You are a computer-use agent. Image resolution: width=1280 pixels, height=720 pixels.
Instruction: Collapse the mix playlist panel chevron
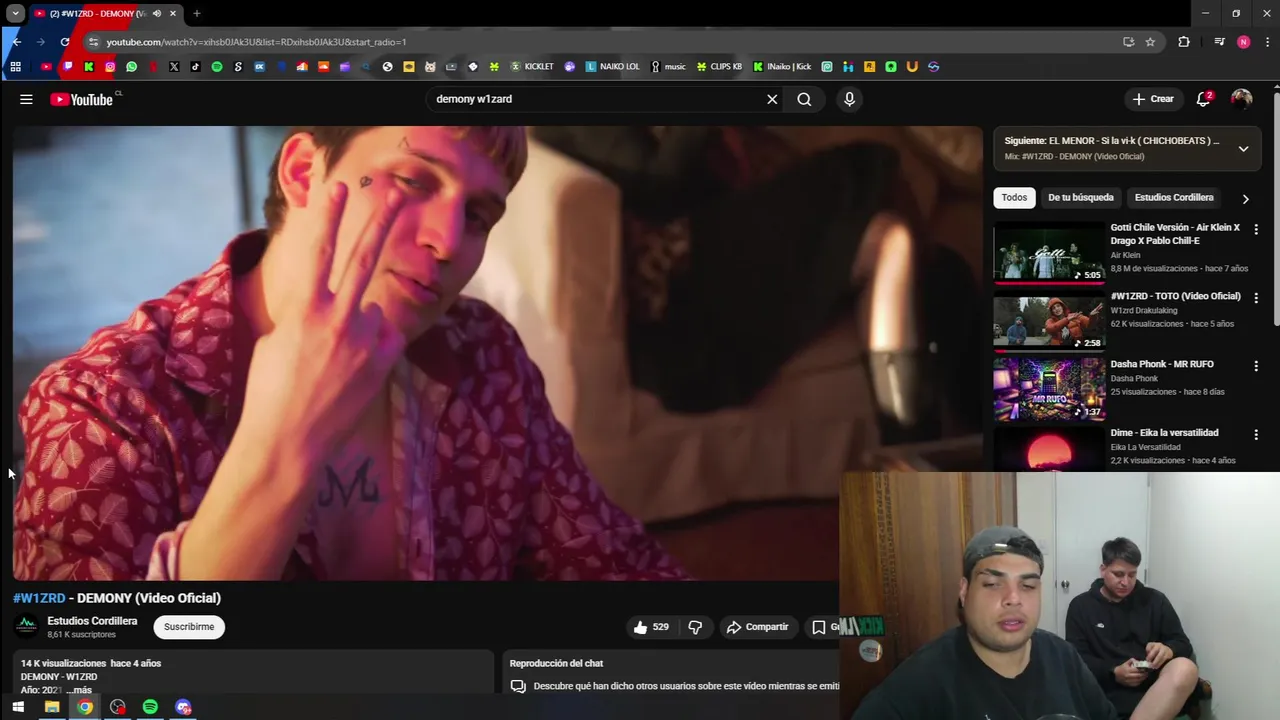click(1243, 148)
